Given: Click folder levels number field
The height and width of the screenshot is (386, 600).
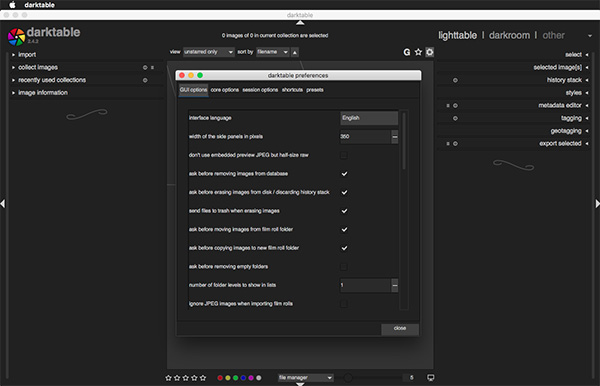Looking at the screenshot, I should click(x=365, y=285).
